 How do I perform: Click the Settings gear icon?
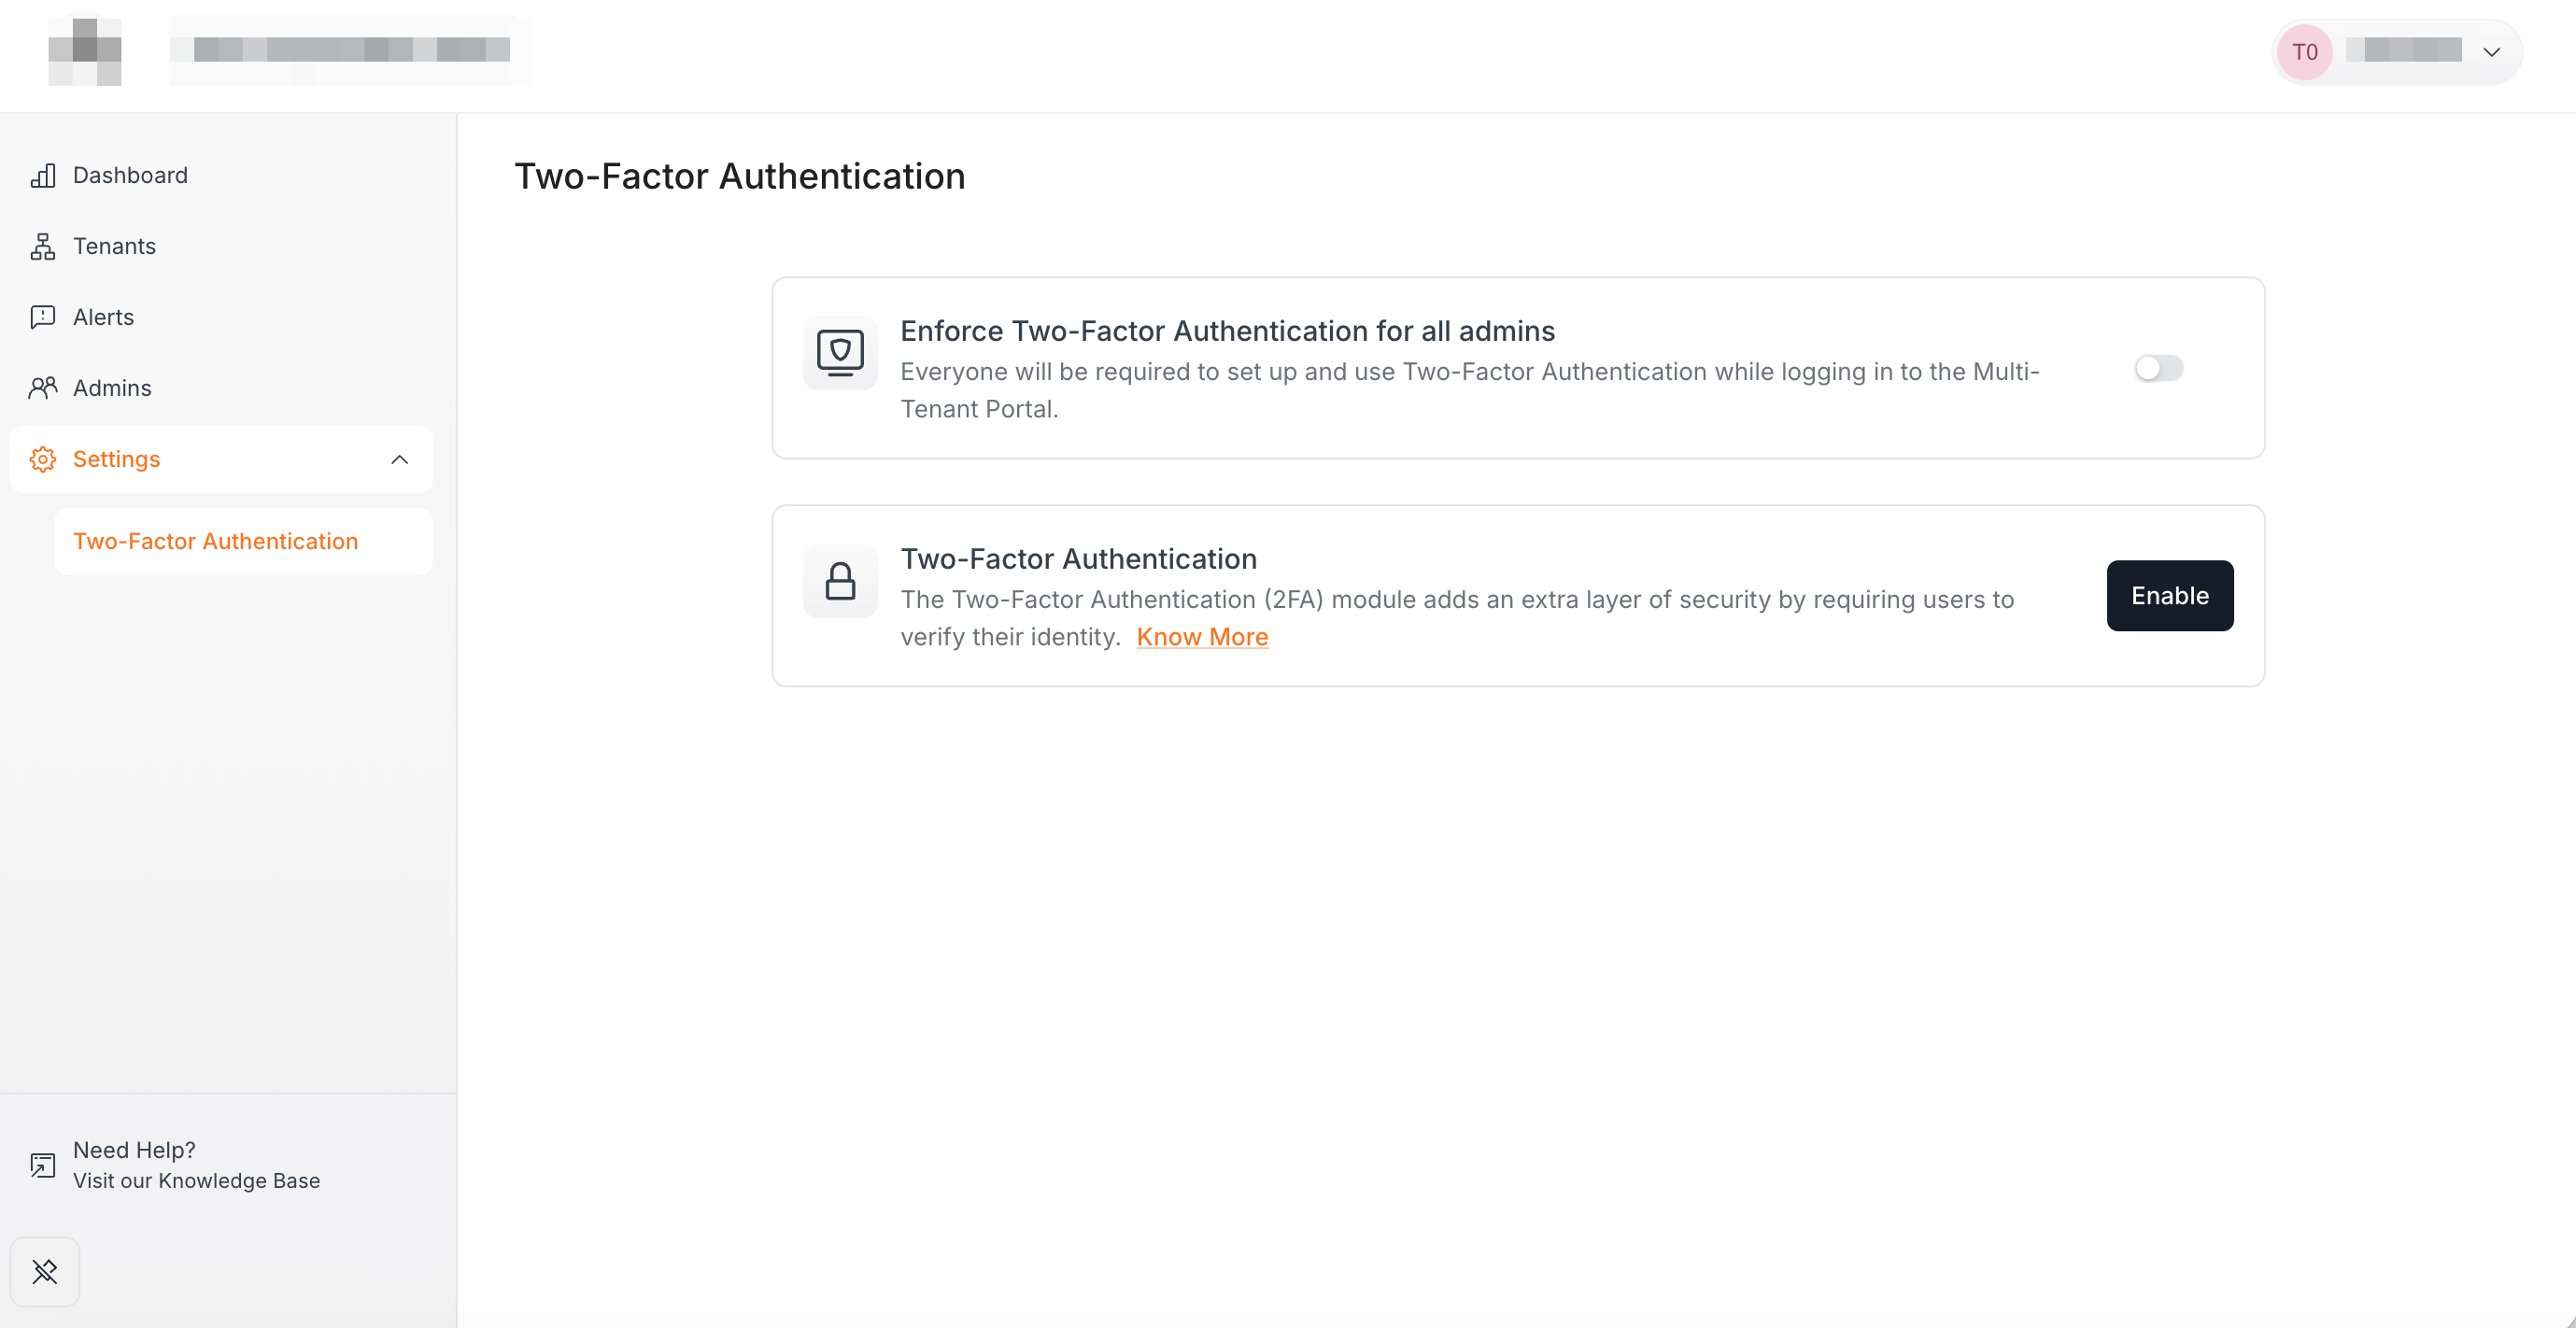[43, 459]
